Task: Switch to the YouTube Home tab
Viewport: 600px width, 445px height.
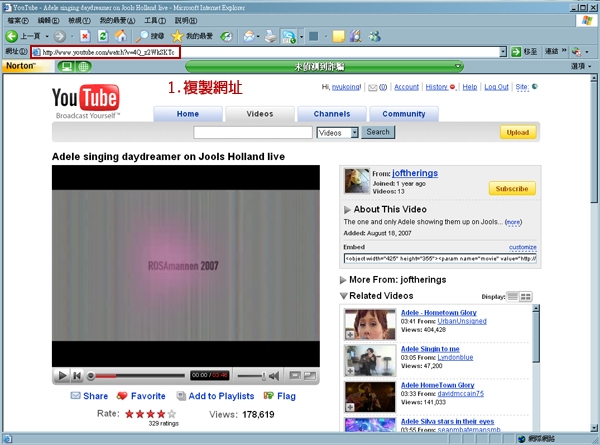Action: [188, 114]
